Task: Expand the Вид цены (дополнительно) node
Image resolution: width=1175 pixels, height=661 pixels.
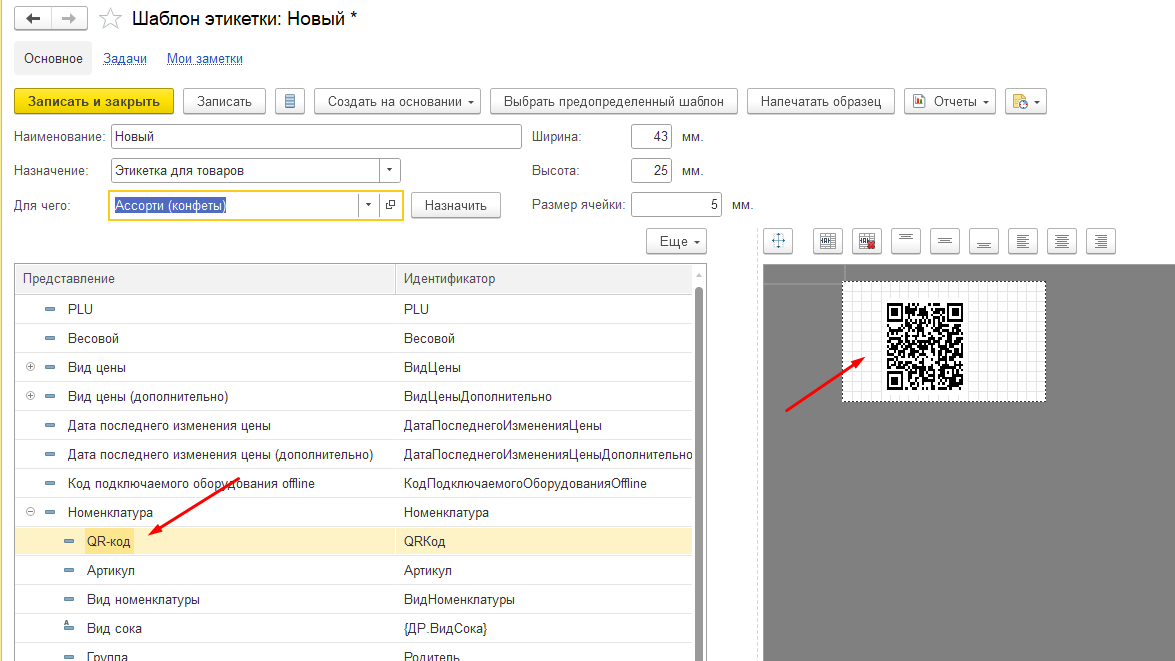Action: coord(30,396)
